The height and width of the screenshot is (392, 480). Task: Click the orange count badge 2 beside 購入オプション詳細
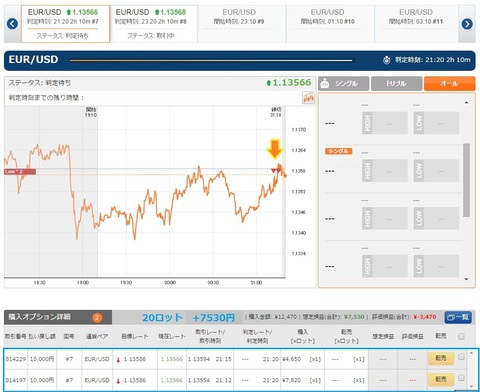97,317
